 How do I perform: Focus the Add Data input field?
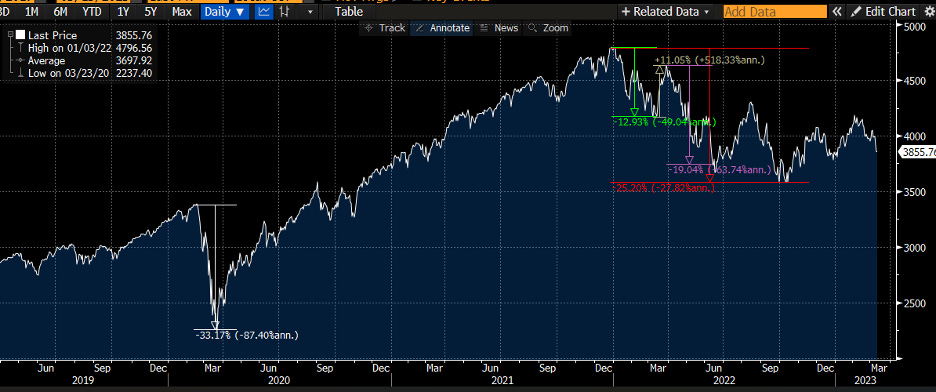(775, 11)
